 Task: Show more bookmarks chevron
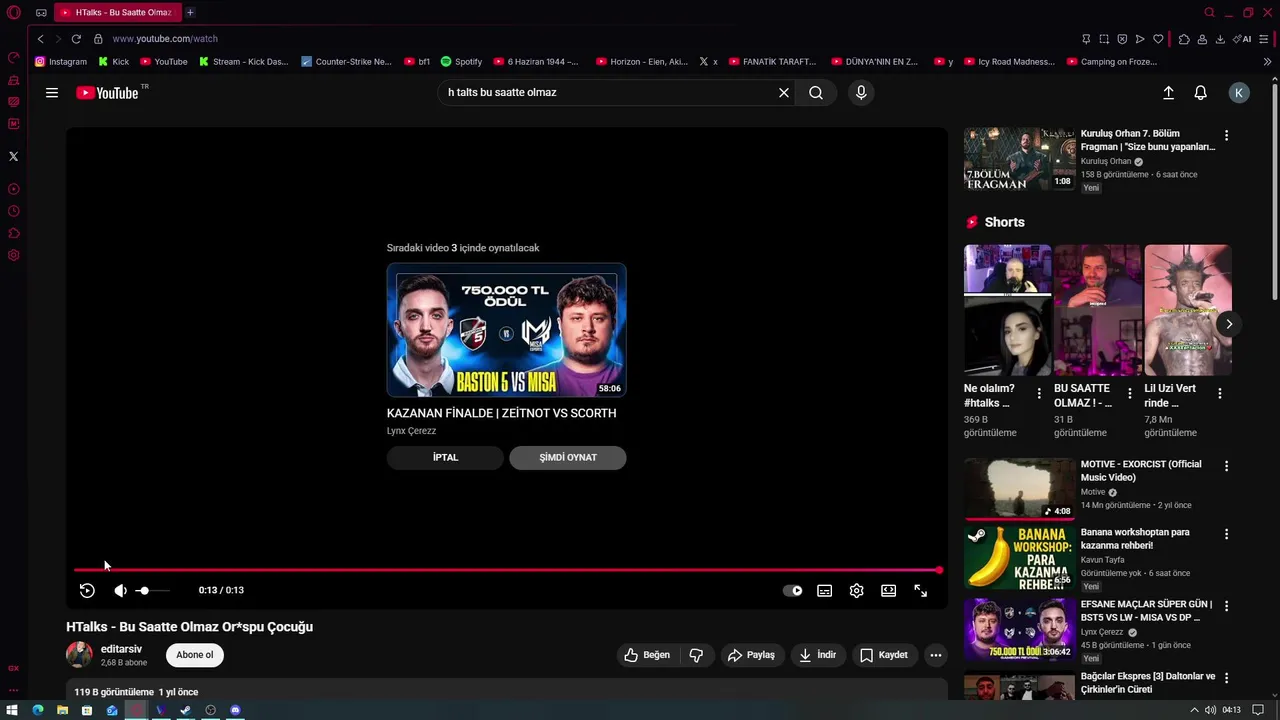[x=1268, y=62]
